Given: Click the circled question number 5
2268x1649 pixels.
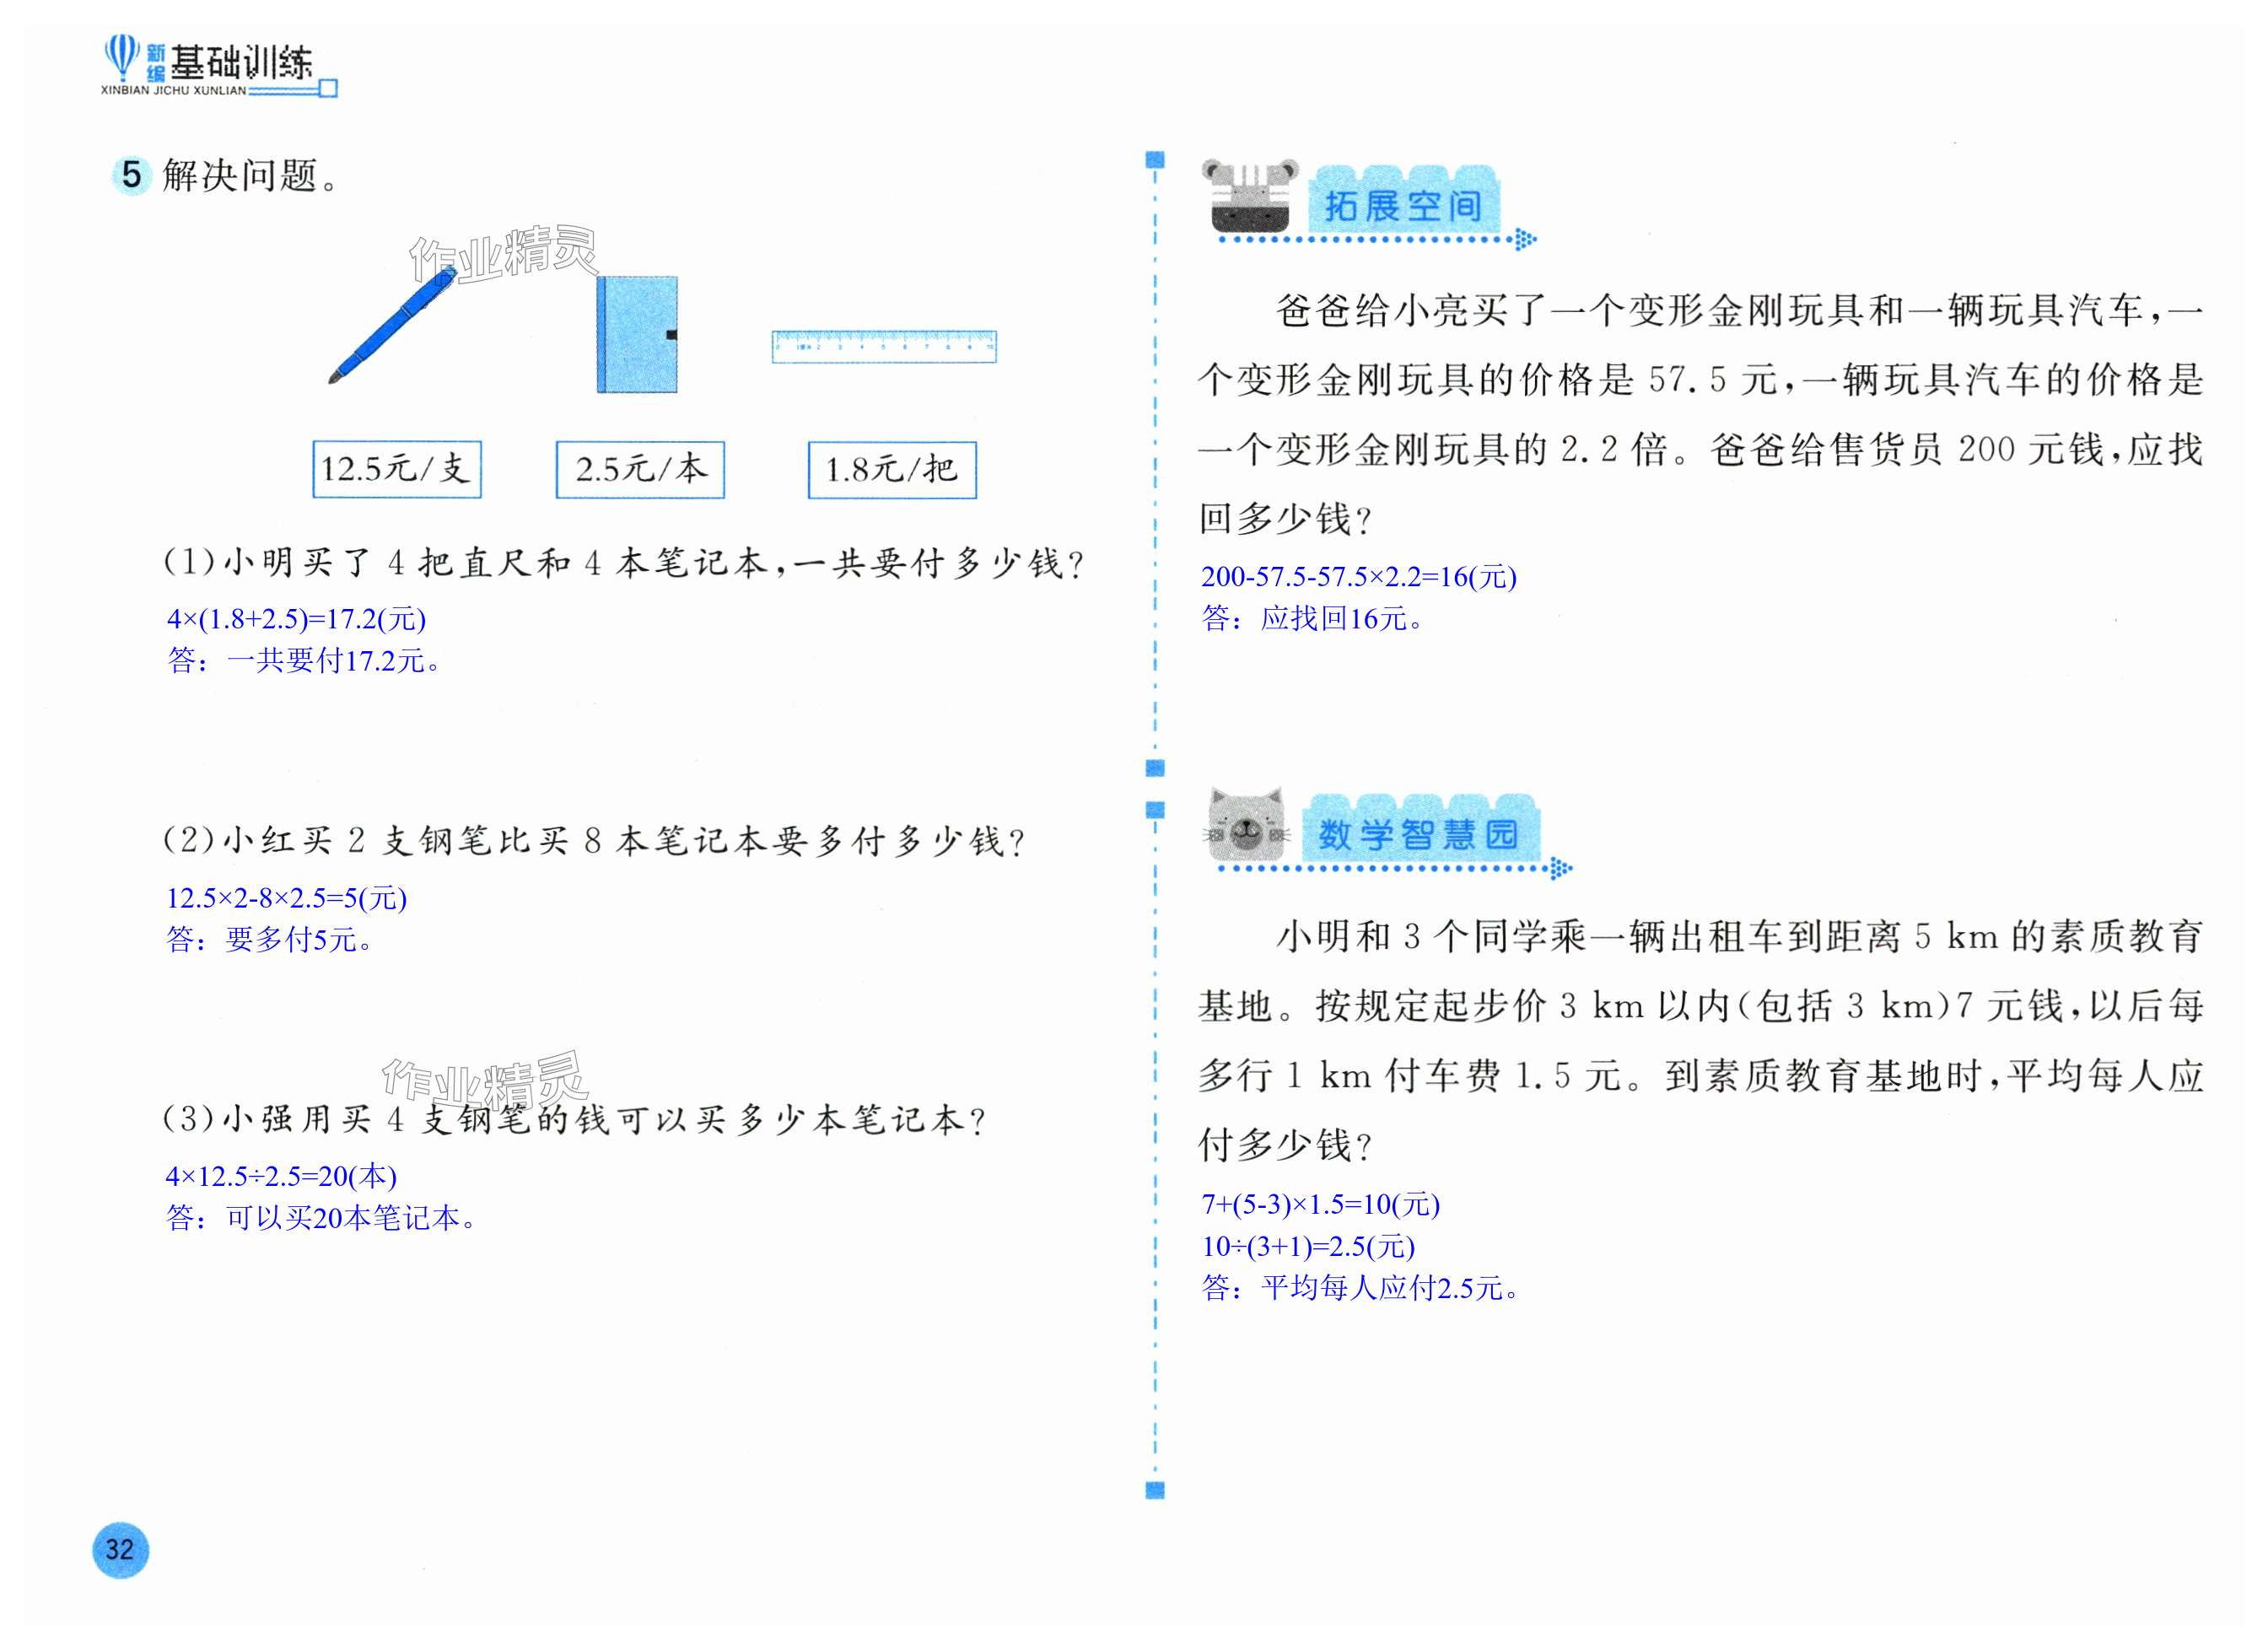Looking at the screenshot, I should [x=131, y=175].
